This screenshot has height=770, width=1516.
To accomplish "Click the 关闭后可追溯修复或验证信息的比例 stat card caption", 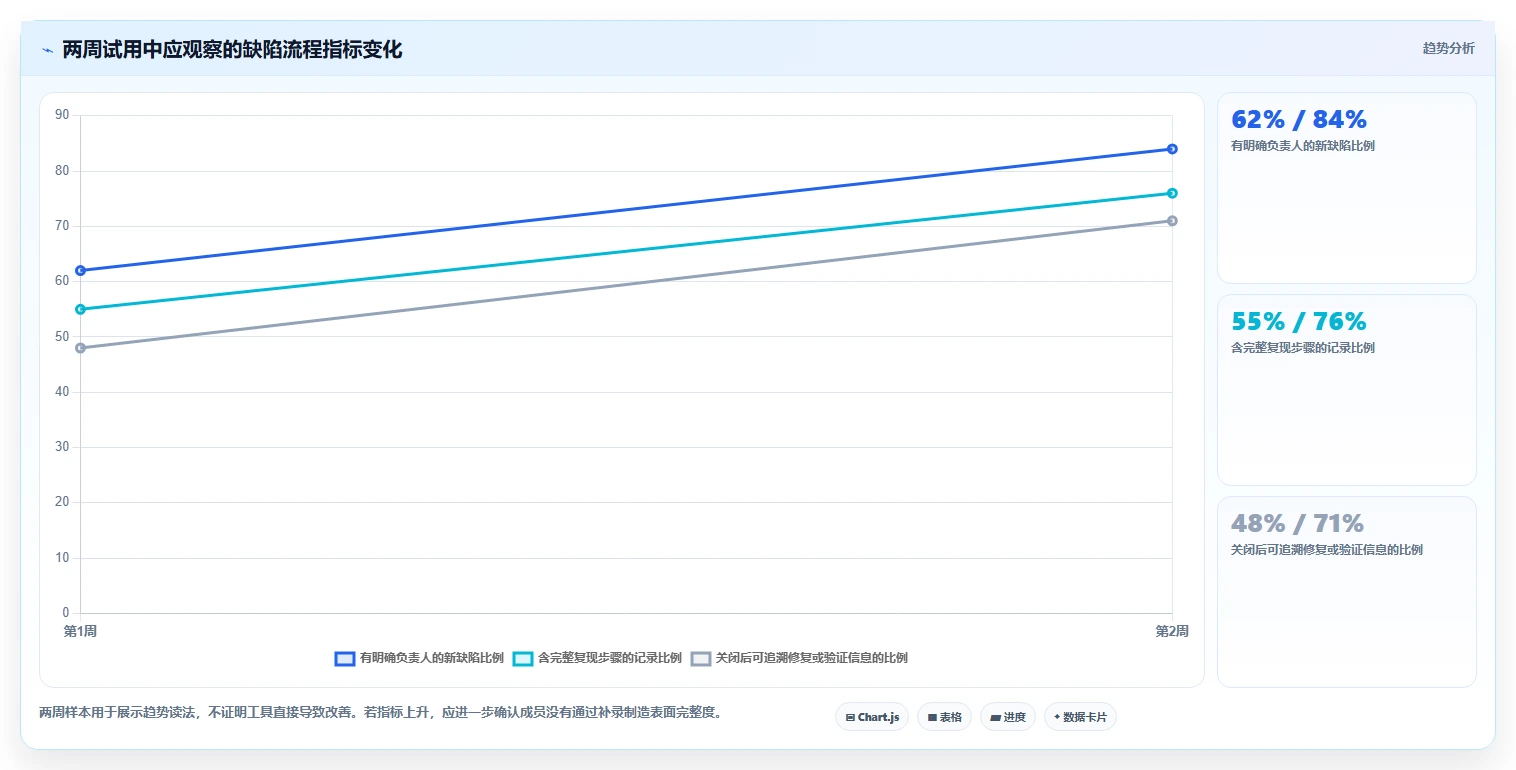I will click(x=1327, y=550).
